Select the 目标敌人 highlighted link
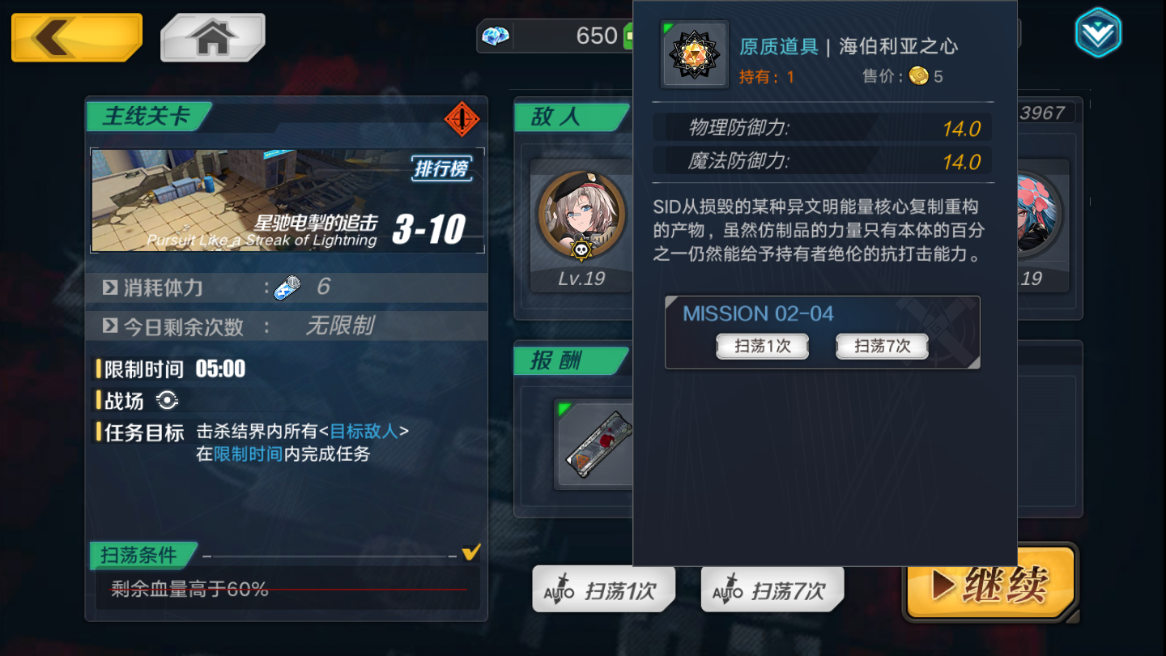1166x656 pixels. 364,431
